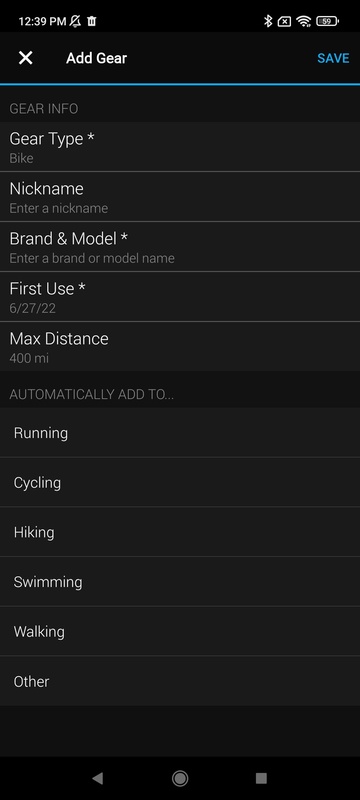This screenshot has height=800, width=360.
Task: Tap the muted notifications bell icon
Action: pyautogui.click(x=75, y=21)
